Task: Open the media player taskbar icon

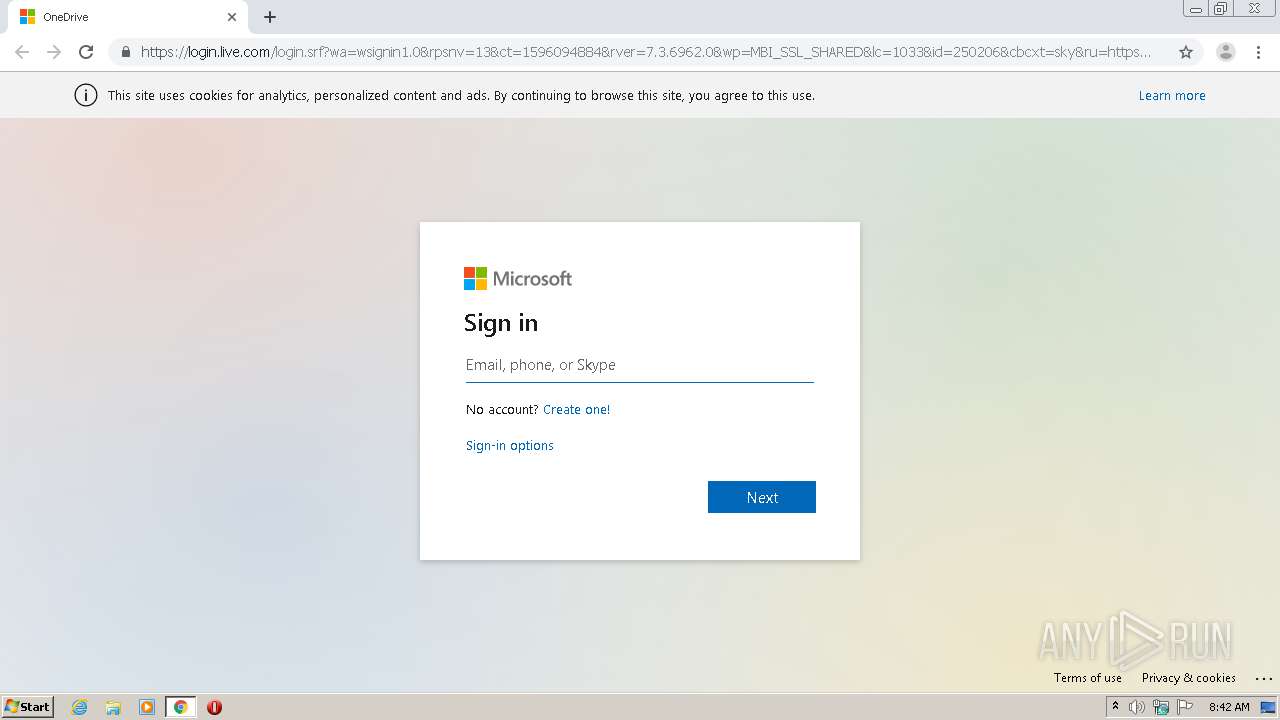Action: (x=147, y=707)
